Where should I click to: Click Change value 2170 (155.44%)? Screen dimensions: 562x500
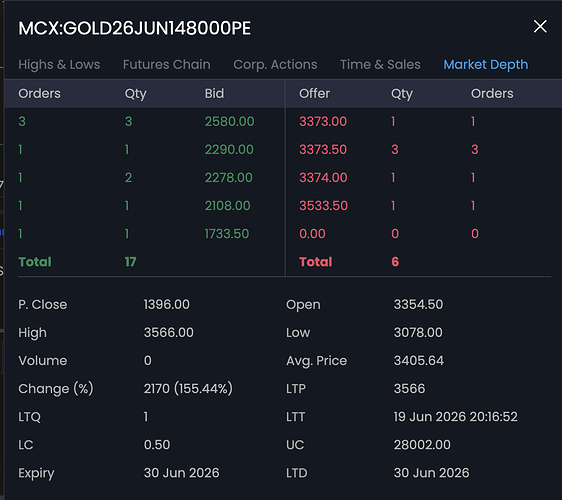coord(188,389)
